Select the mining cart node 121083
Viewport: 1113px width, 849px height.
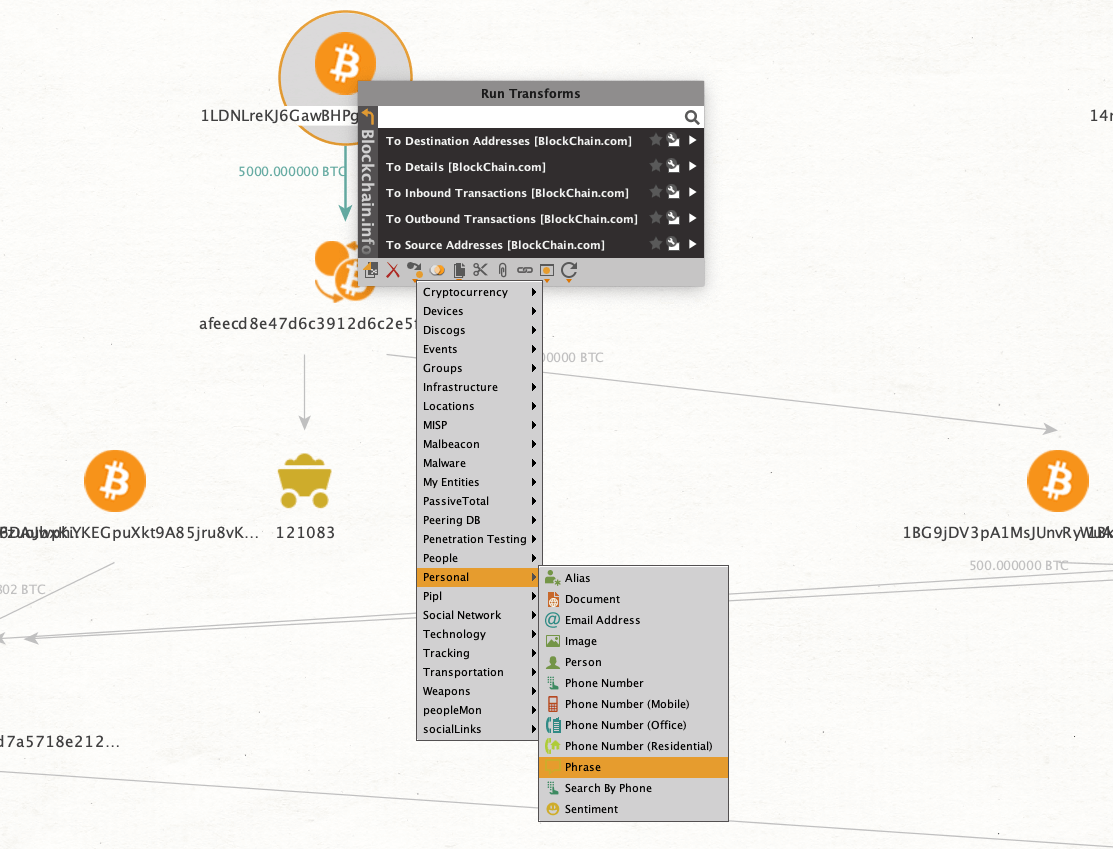[x=305, y=481]
